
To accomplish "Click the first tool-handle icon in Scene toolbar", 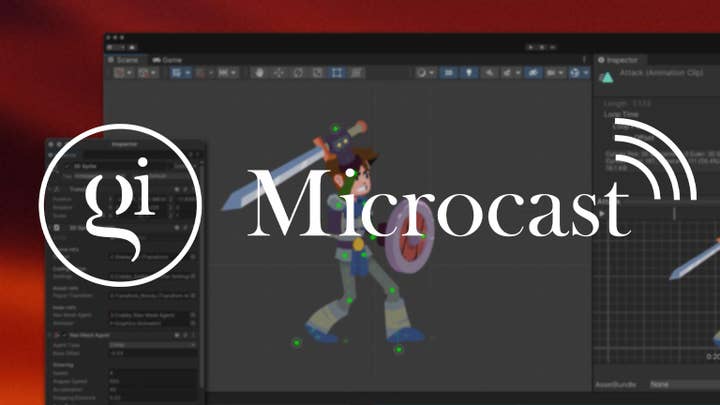I will pyautogui.click(x=119, y=73).
